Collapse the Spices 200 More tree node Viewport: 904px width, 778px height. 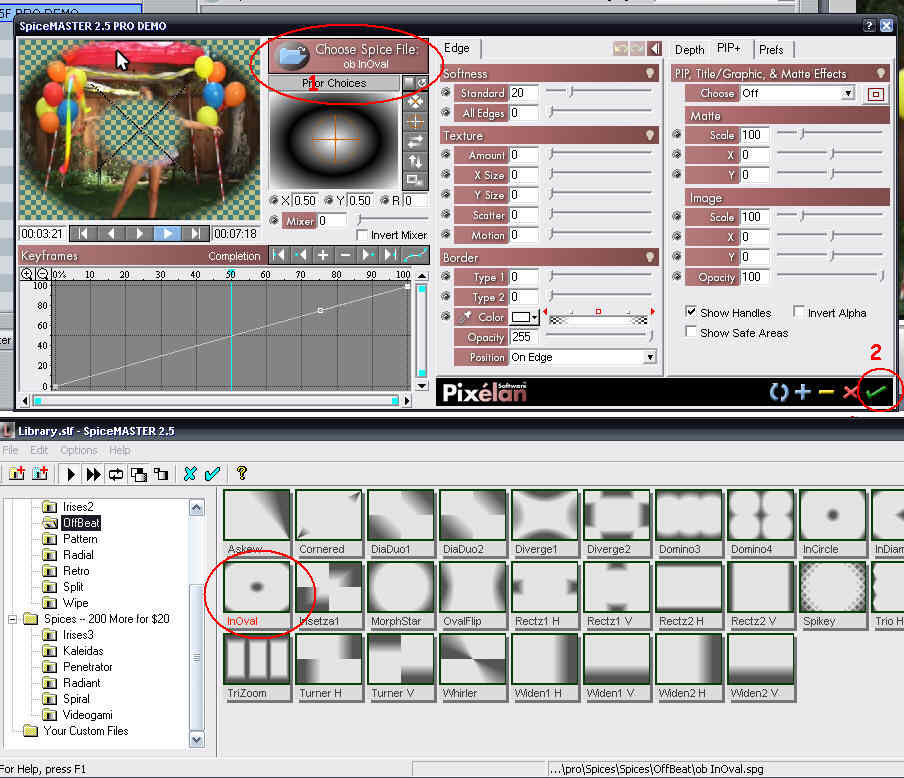click(12, 619)
